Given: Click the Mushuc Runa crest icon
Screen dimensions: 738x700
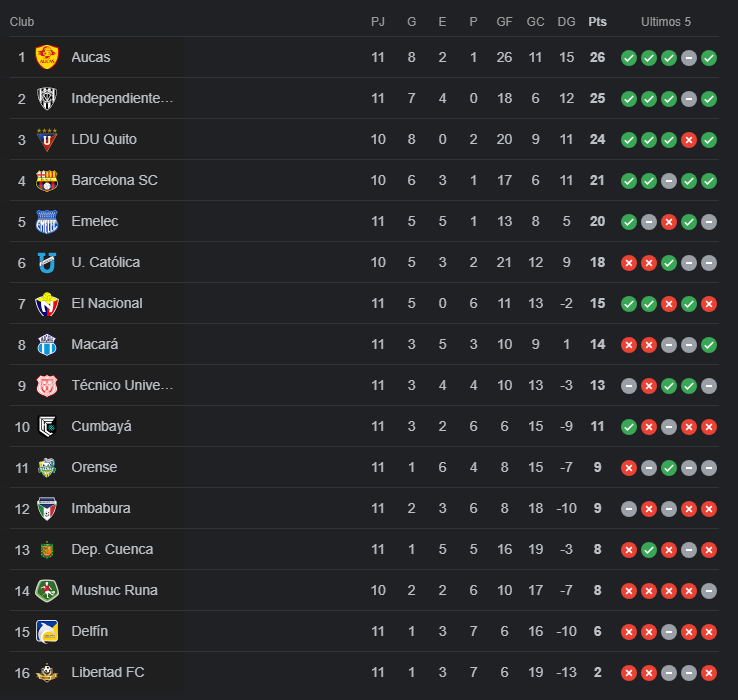Looking at the screenshot, I should tap(47, 590).
